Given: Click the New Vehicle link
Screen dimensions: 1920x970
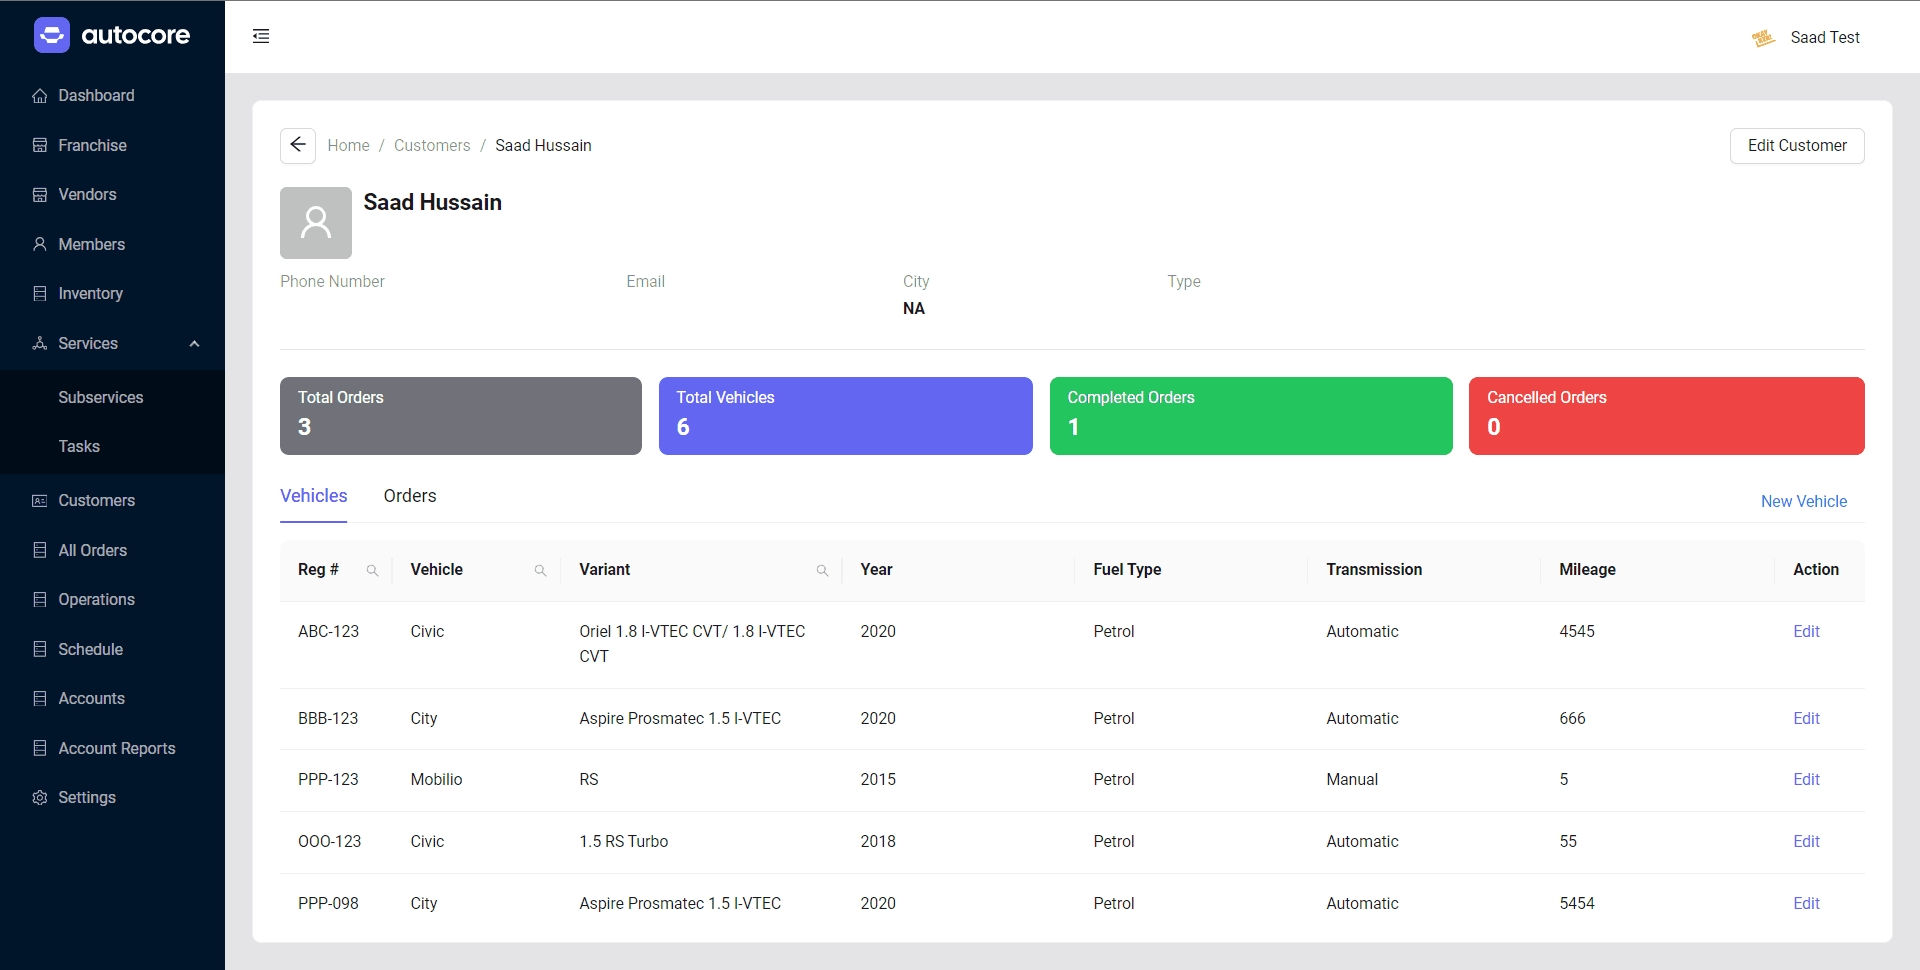Looking at the screenshot, I should coord(1804,502).
